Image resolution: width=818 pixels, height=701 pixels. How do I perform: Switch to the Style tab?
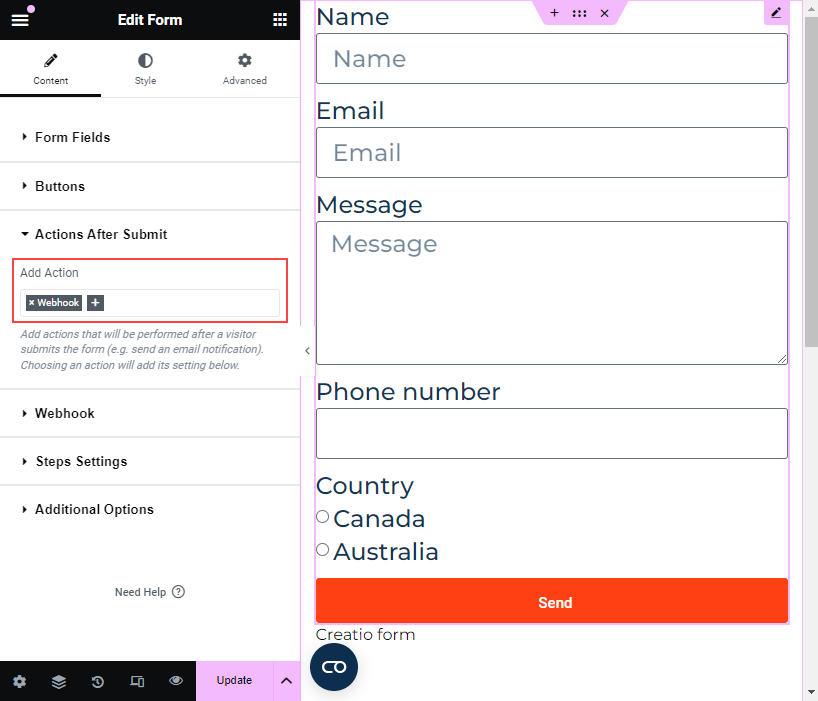click(145, 68)
